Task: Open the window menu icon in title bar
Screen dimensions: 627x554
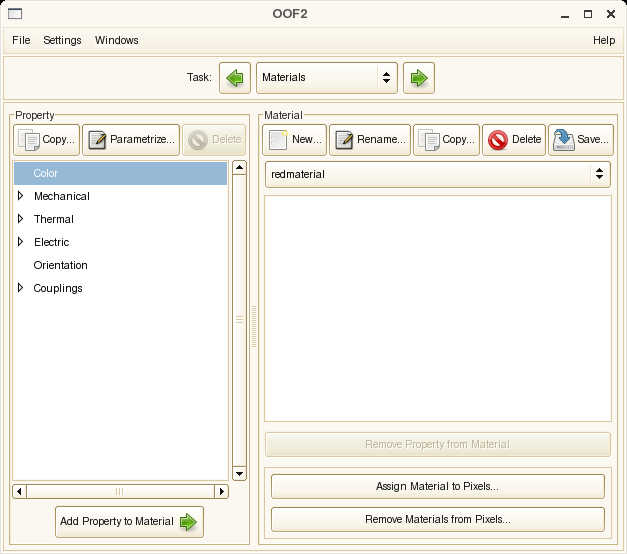Action: pos(15,14)
